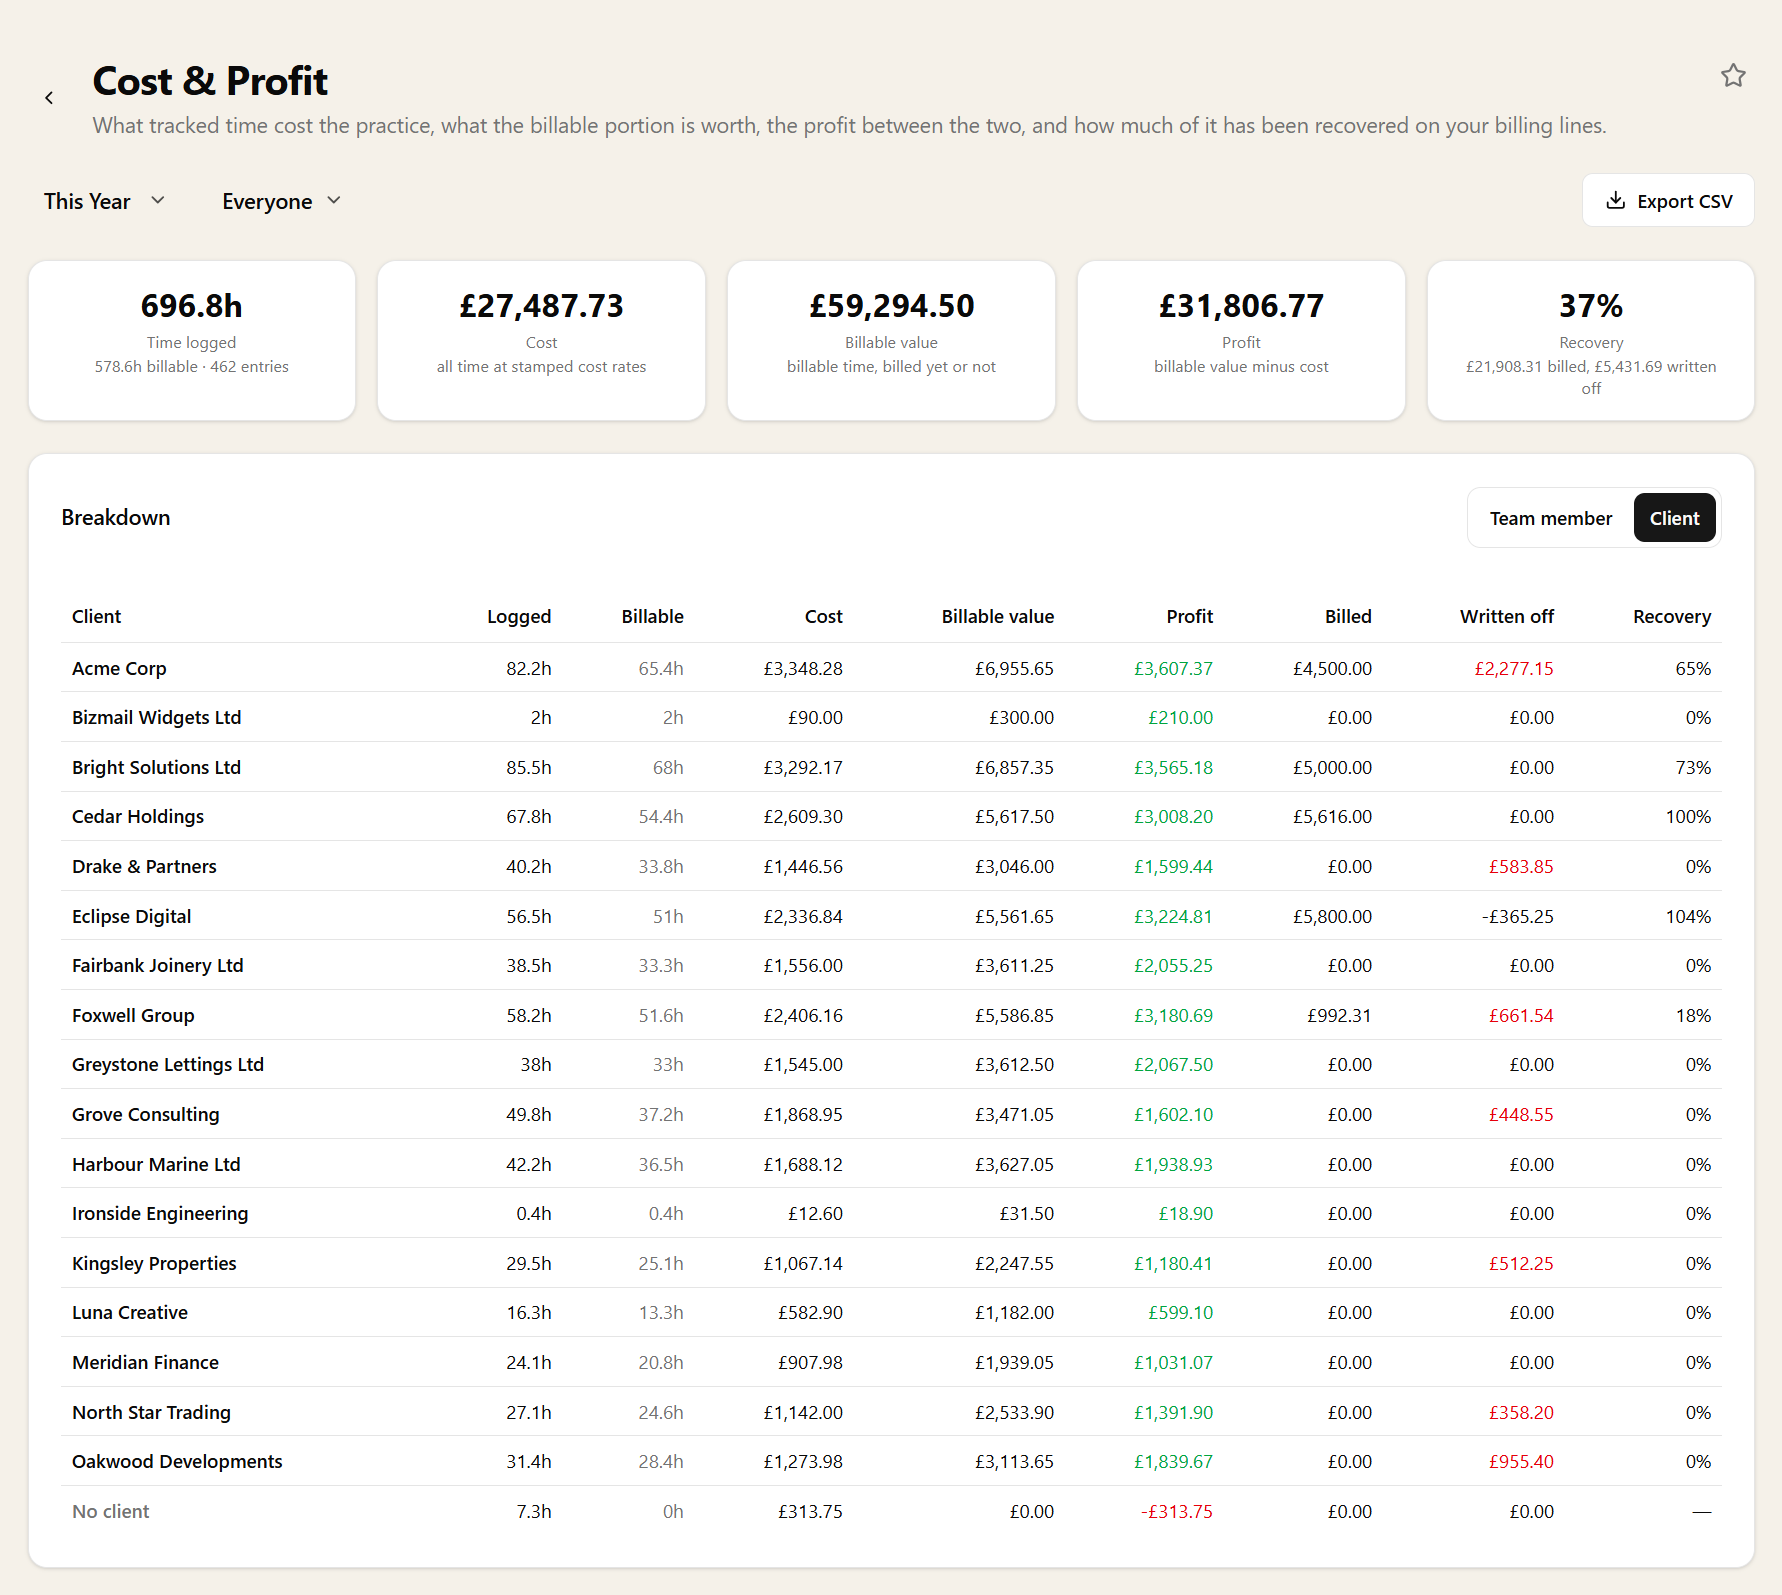The height and width of the screenshot is (1595, 1782).
Task: Select the Fairbank Joinery Ltd row
Action: 891,965
